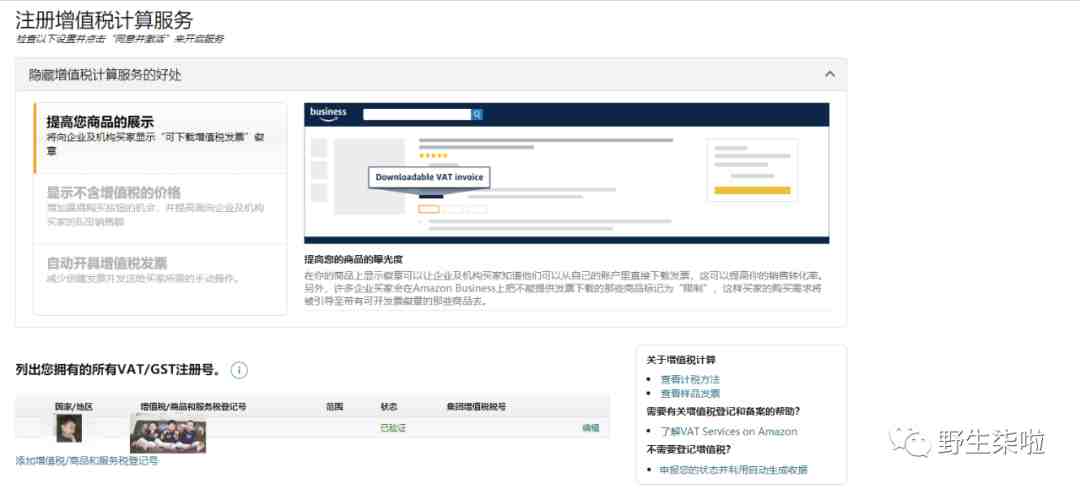Collapse the VAT benefits panel chevron
The height and width of the screenshot is (489, 1080).
(829, 74)
